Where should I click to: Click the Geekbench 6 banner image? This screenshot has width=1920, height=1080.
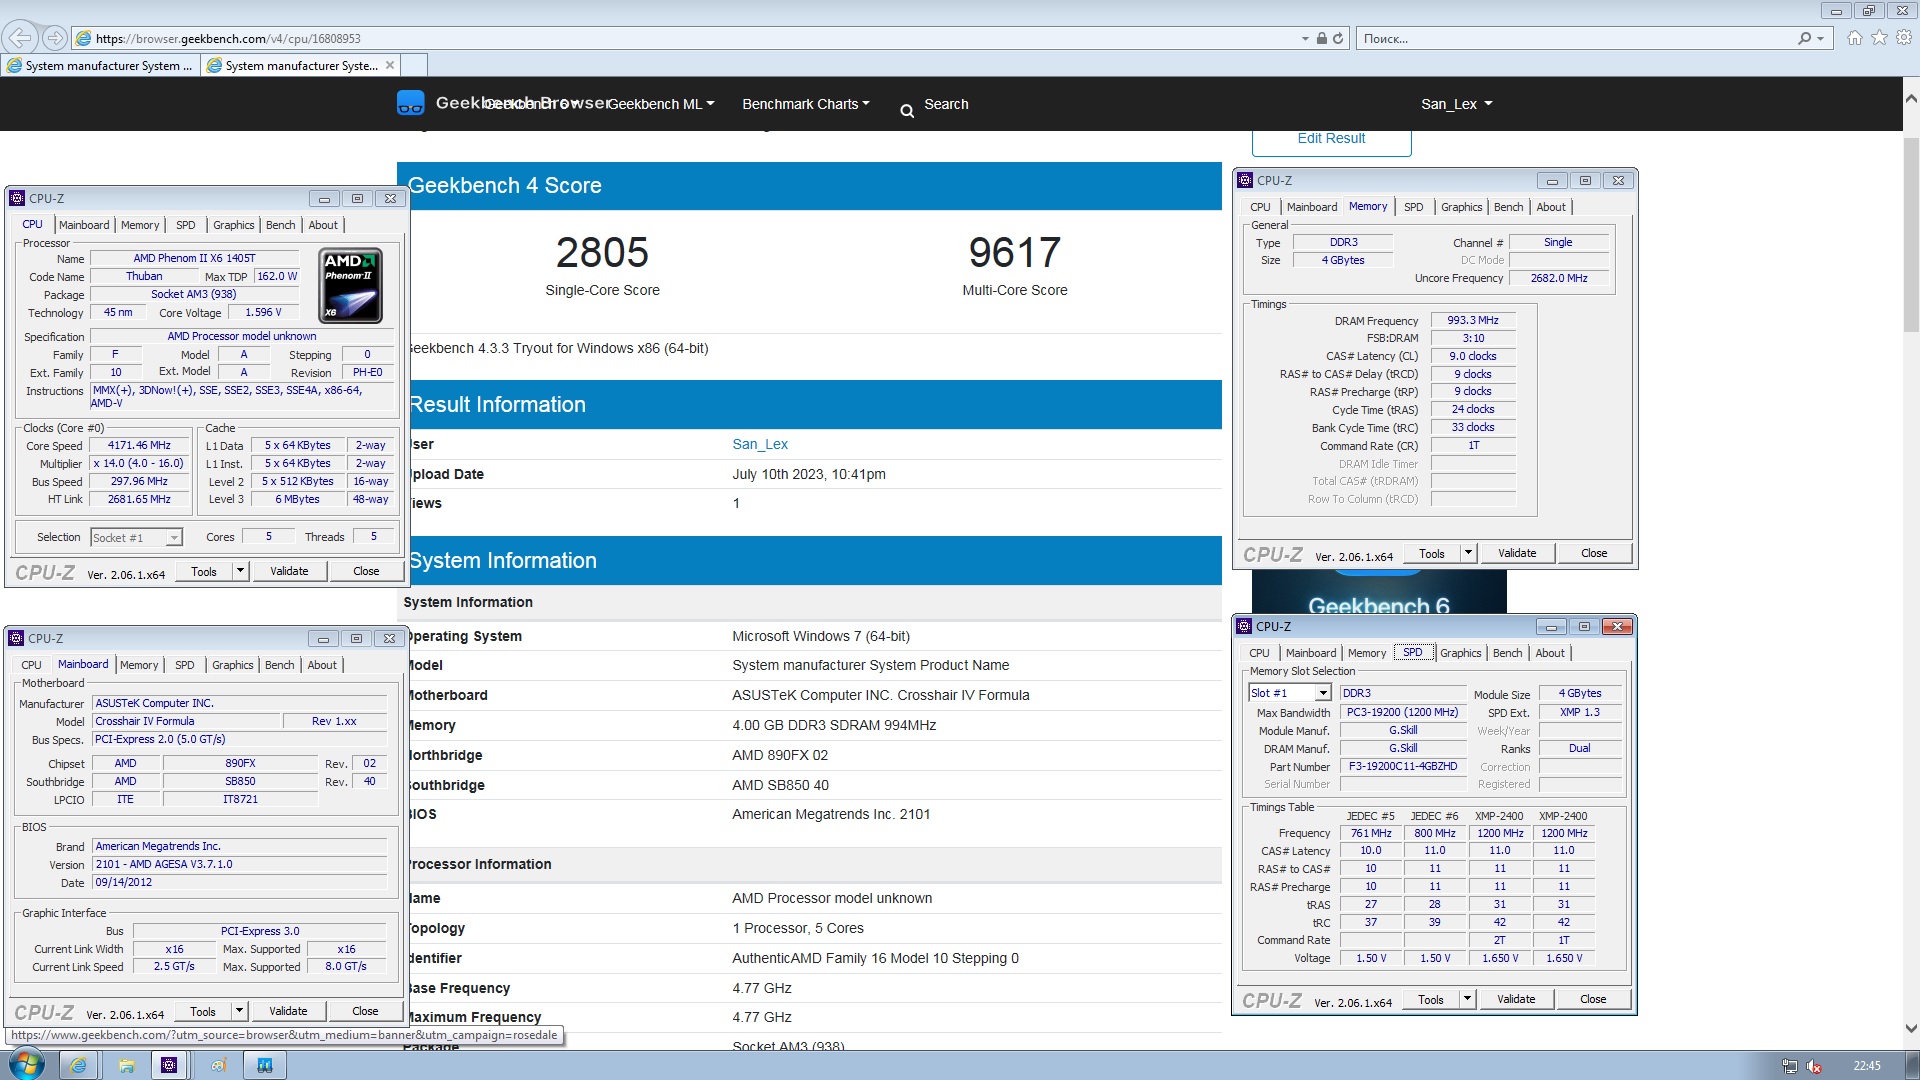[x=1379, y=592]
